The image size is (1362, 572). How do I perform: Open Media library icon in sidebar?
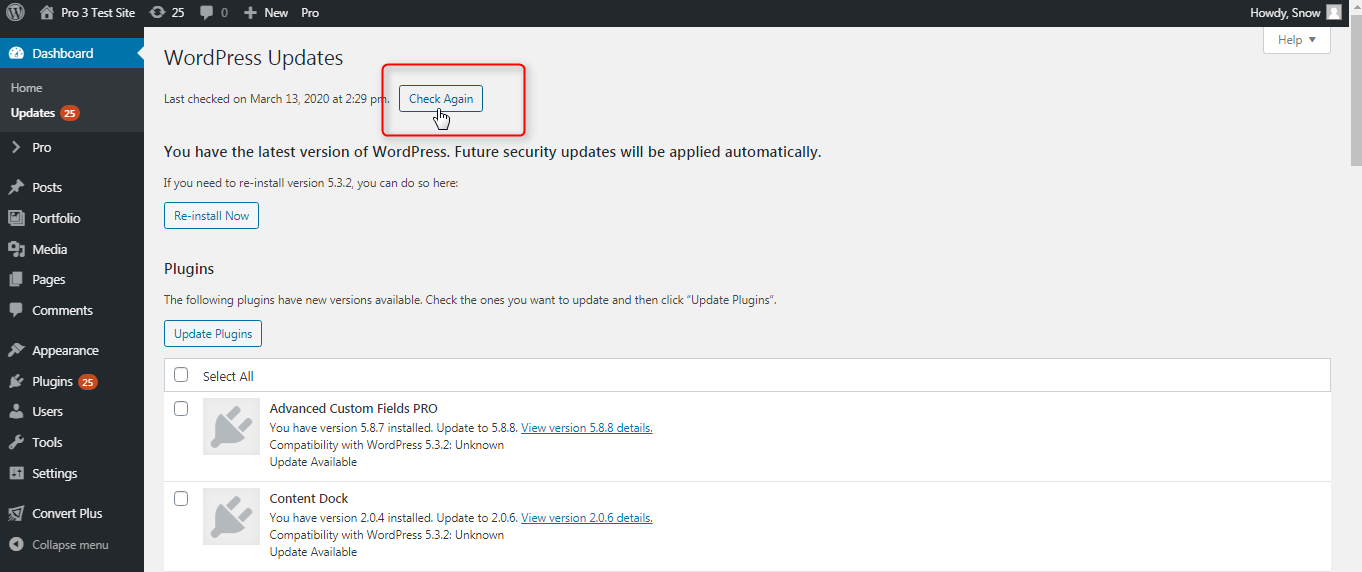16,249
